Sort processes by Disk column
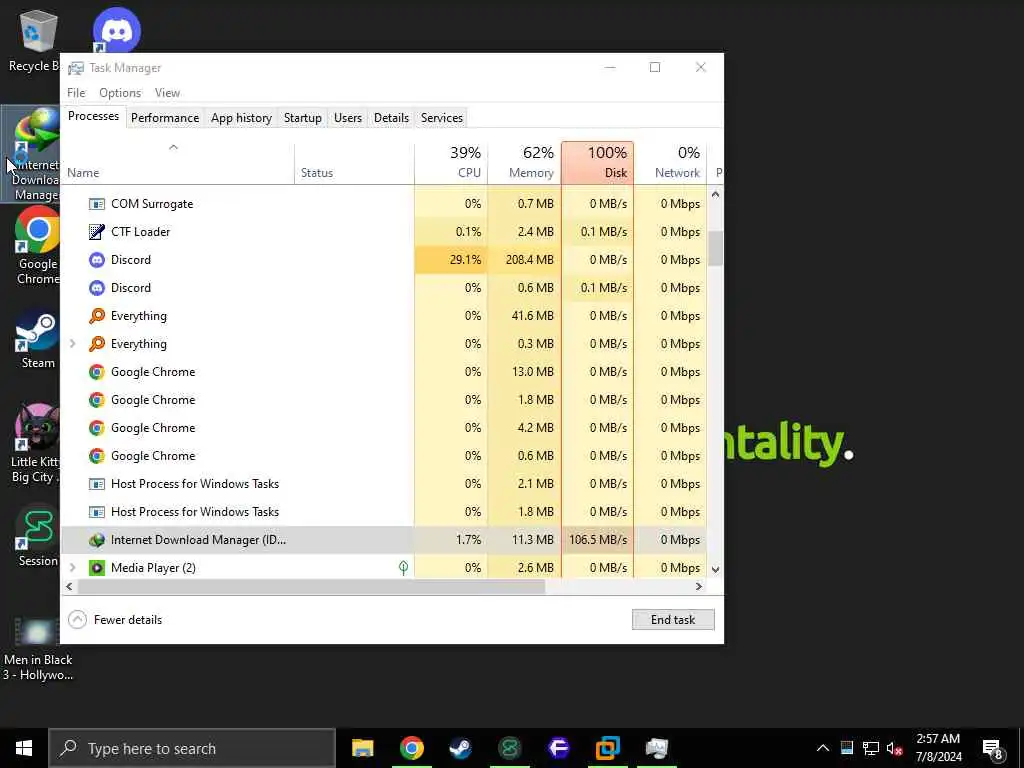Image resolution: width=1024 pixels, height=768 pixels. [x=597, y=163]
